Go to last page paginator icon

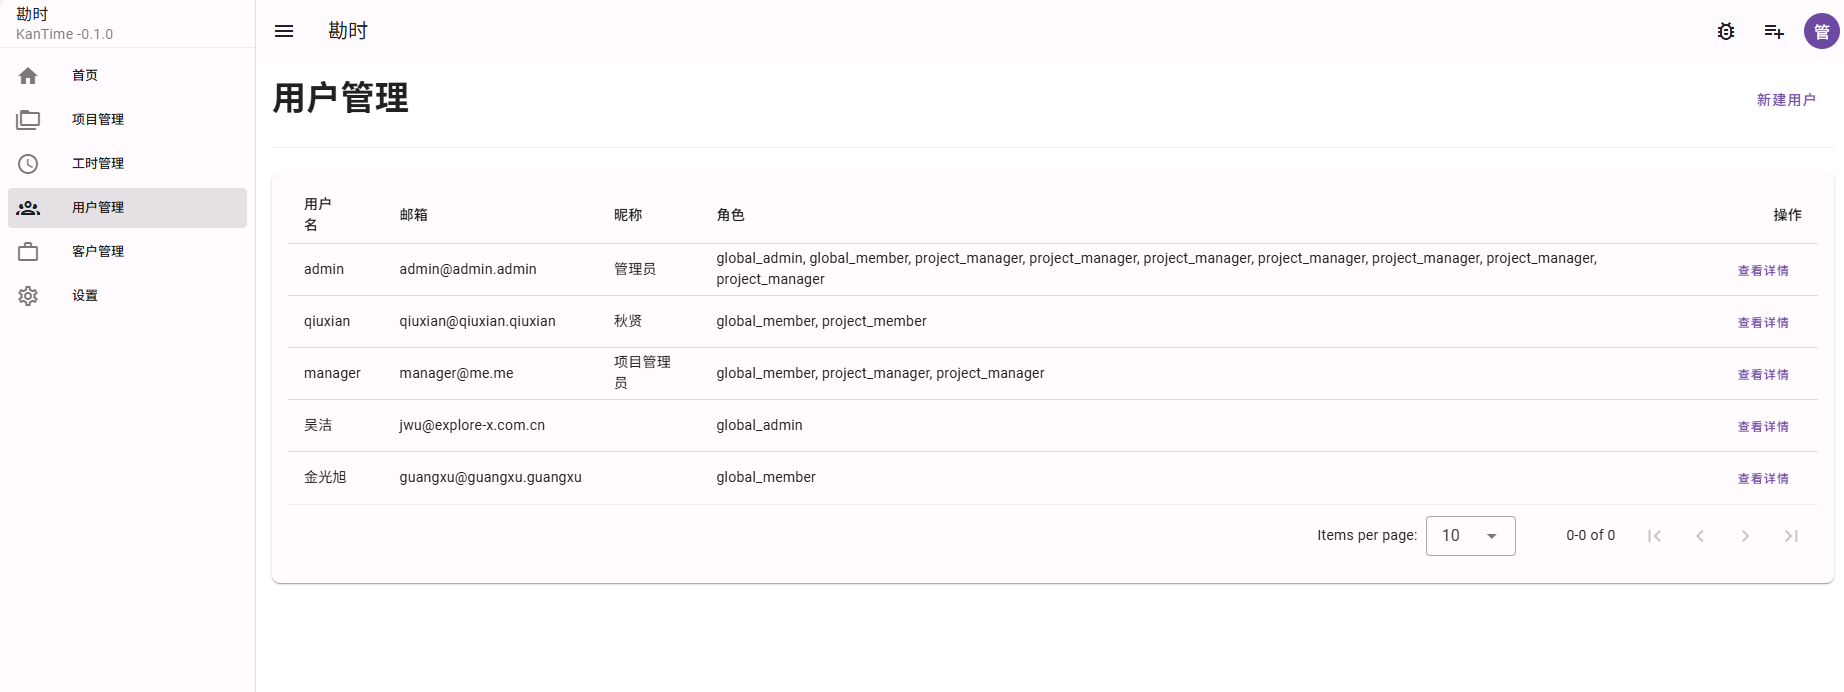1791,536
